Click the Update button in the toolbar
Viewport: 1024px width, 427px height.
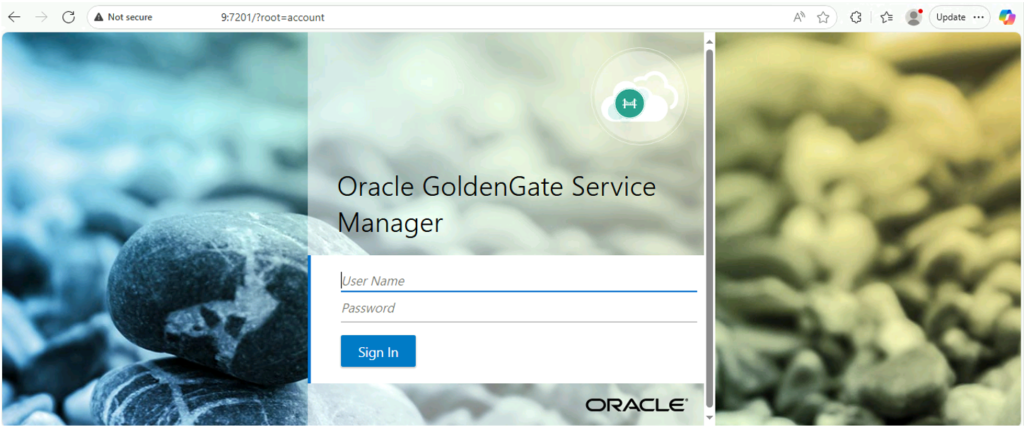click(950, 18)
